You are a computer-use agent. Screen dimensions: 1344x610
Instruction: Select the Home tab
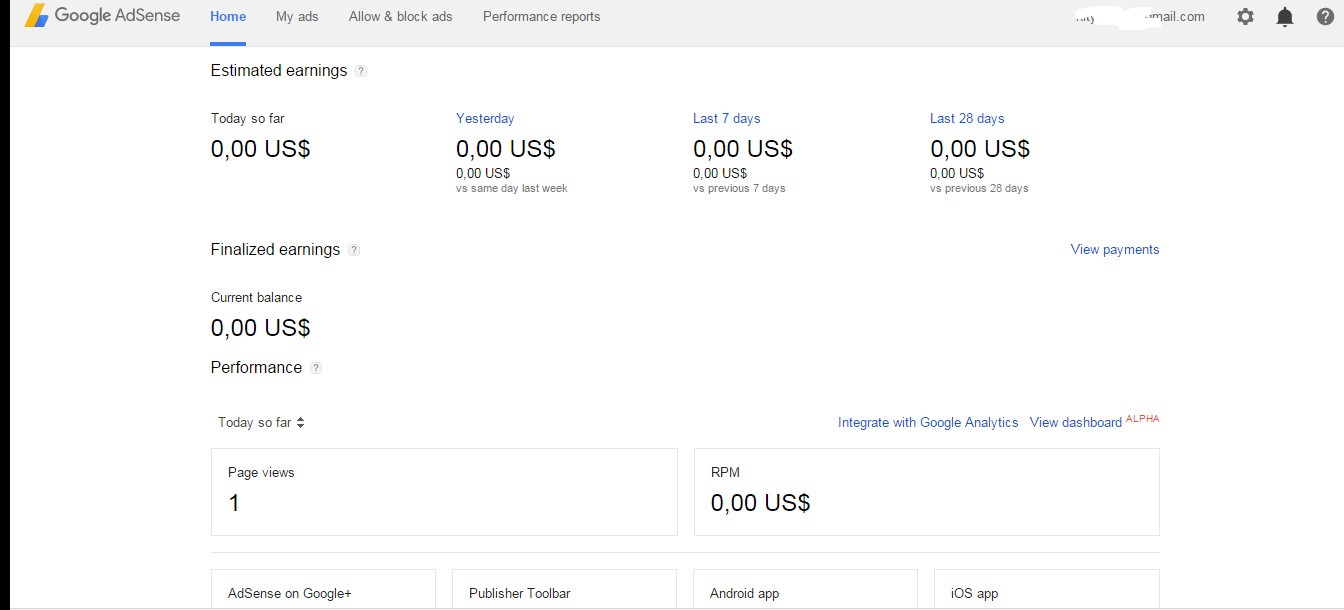(x=228, y=17)
